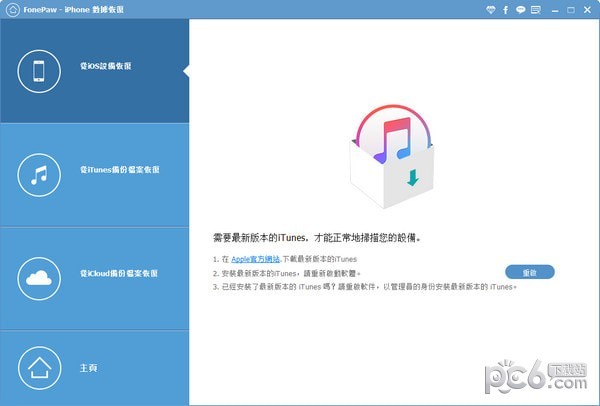
Task: Select the iOS device phone icon
Action: pos(39,71)
